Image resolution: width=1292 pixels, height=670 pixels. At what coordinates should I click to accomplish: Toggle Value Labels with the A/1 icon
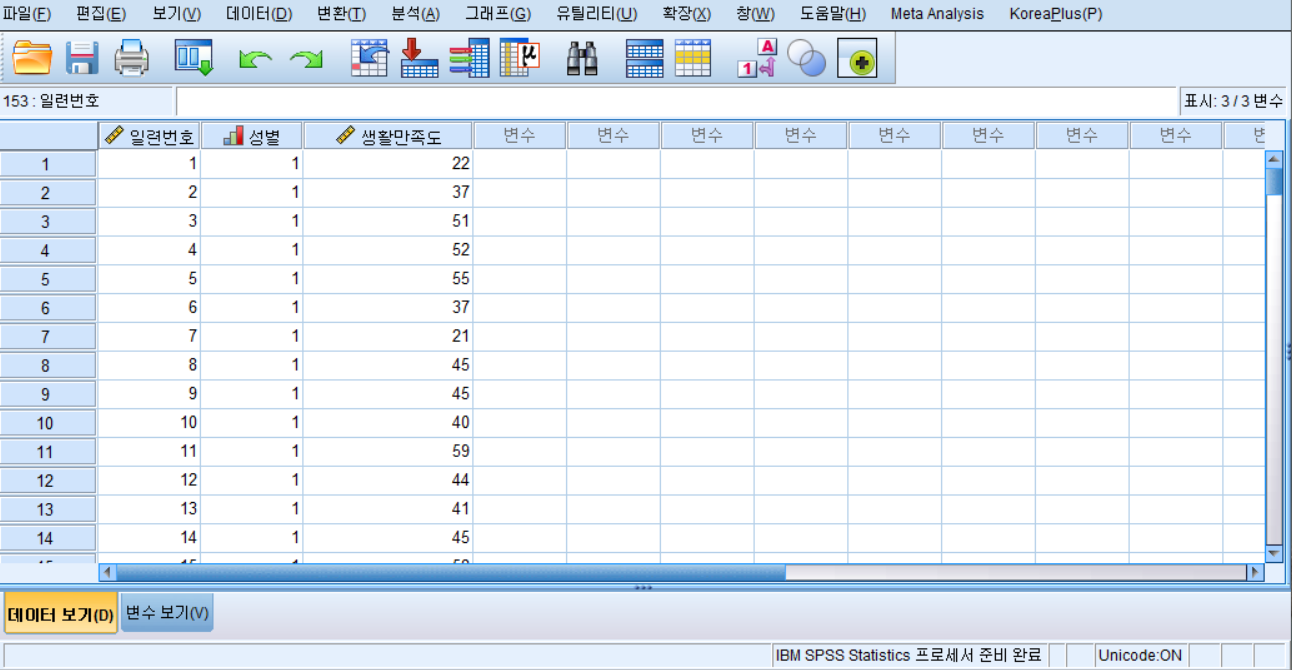(757, 58)
